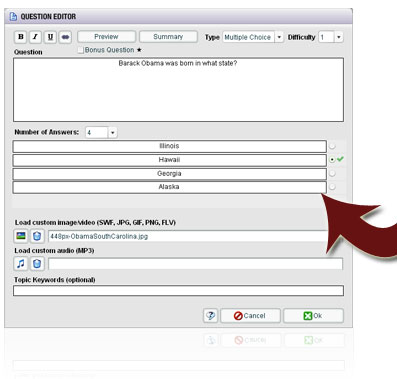397x379 pixels.
Task: Mark Illinois as the correct answer
Action: 332,146
